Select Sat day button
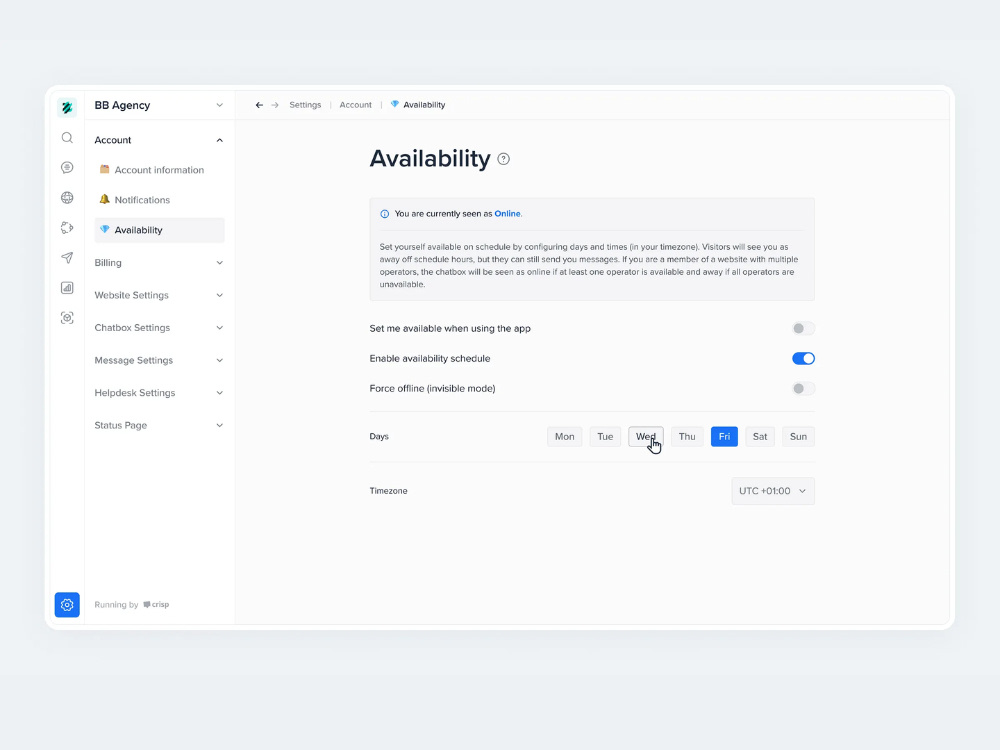 760,437
